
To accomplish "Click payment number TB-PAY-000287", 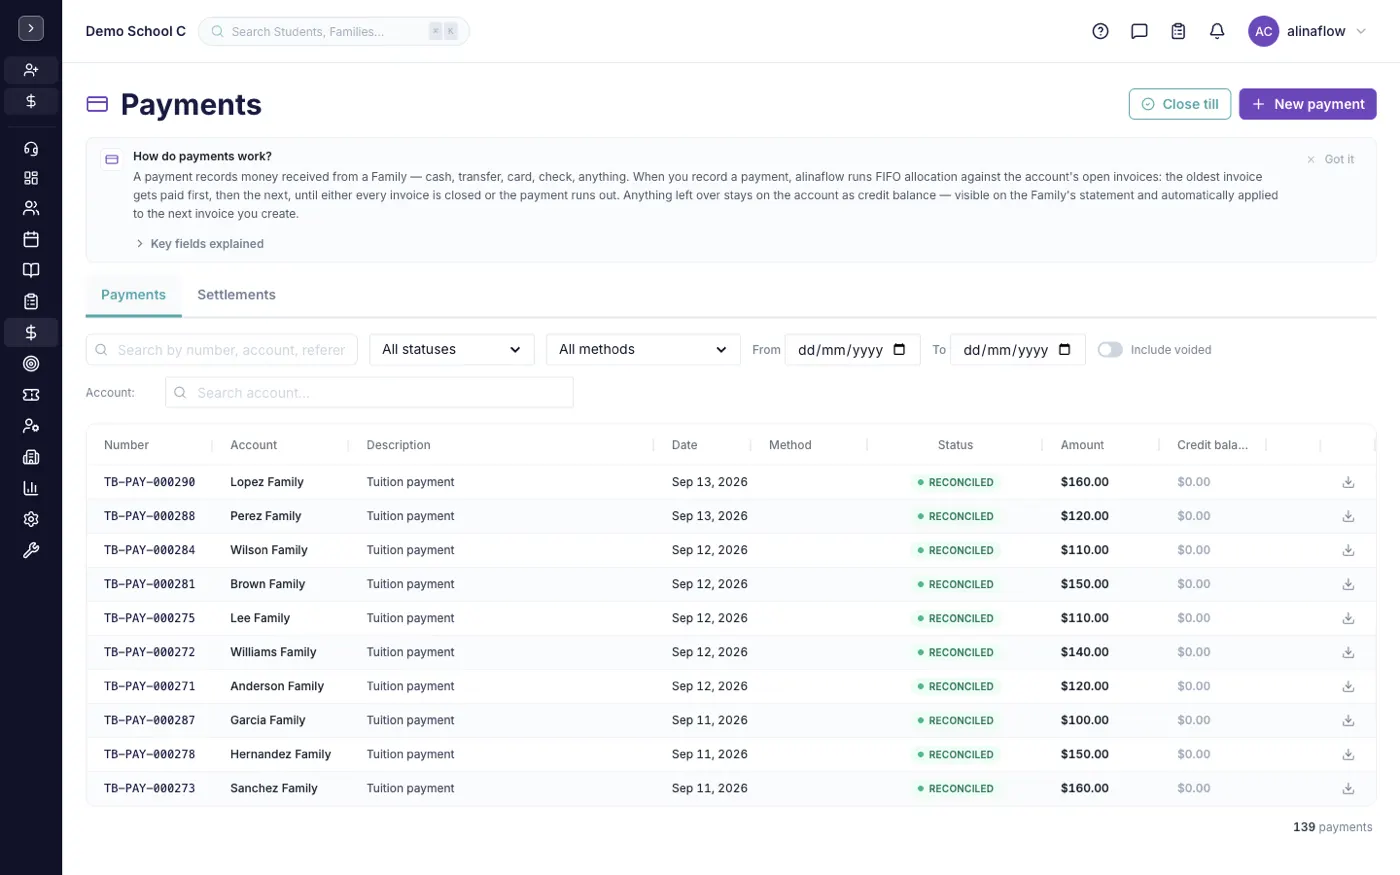I will 150,720.
